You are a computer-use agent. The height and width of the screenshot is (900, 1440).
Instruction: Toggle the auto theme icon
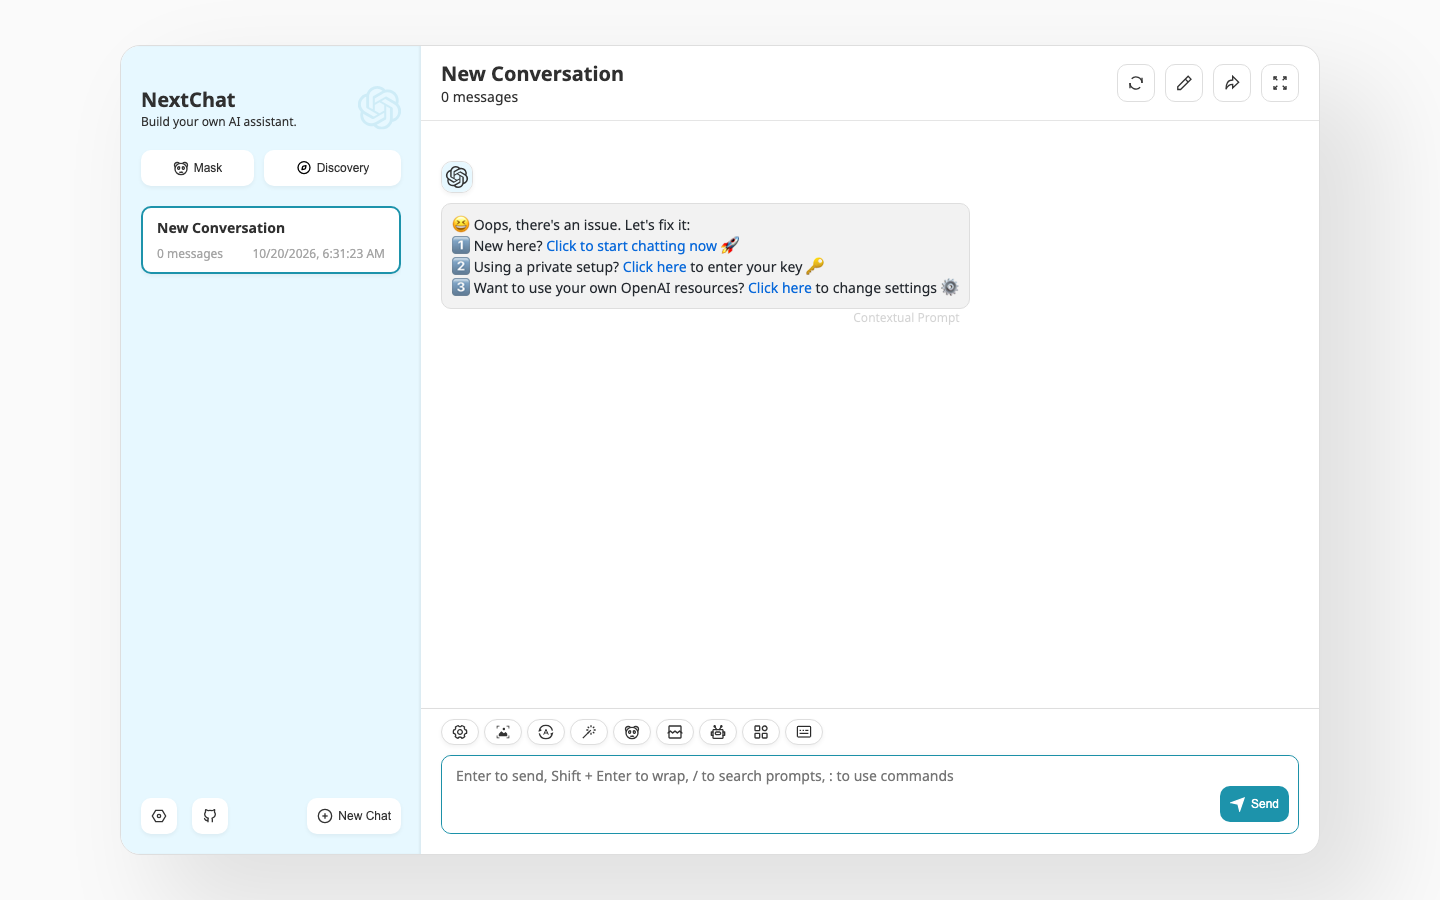coord(546,732)
